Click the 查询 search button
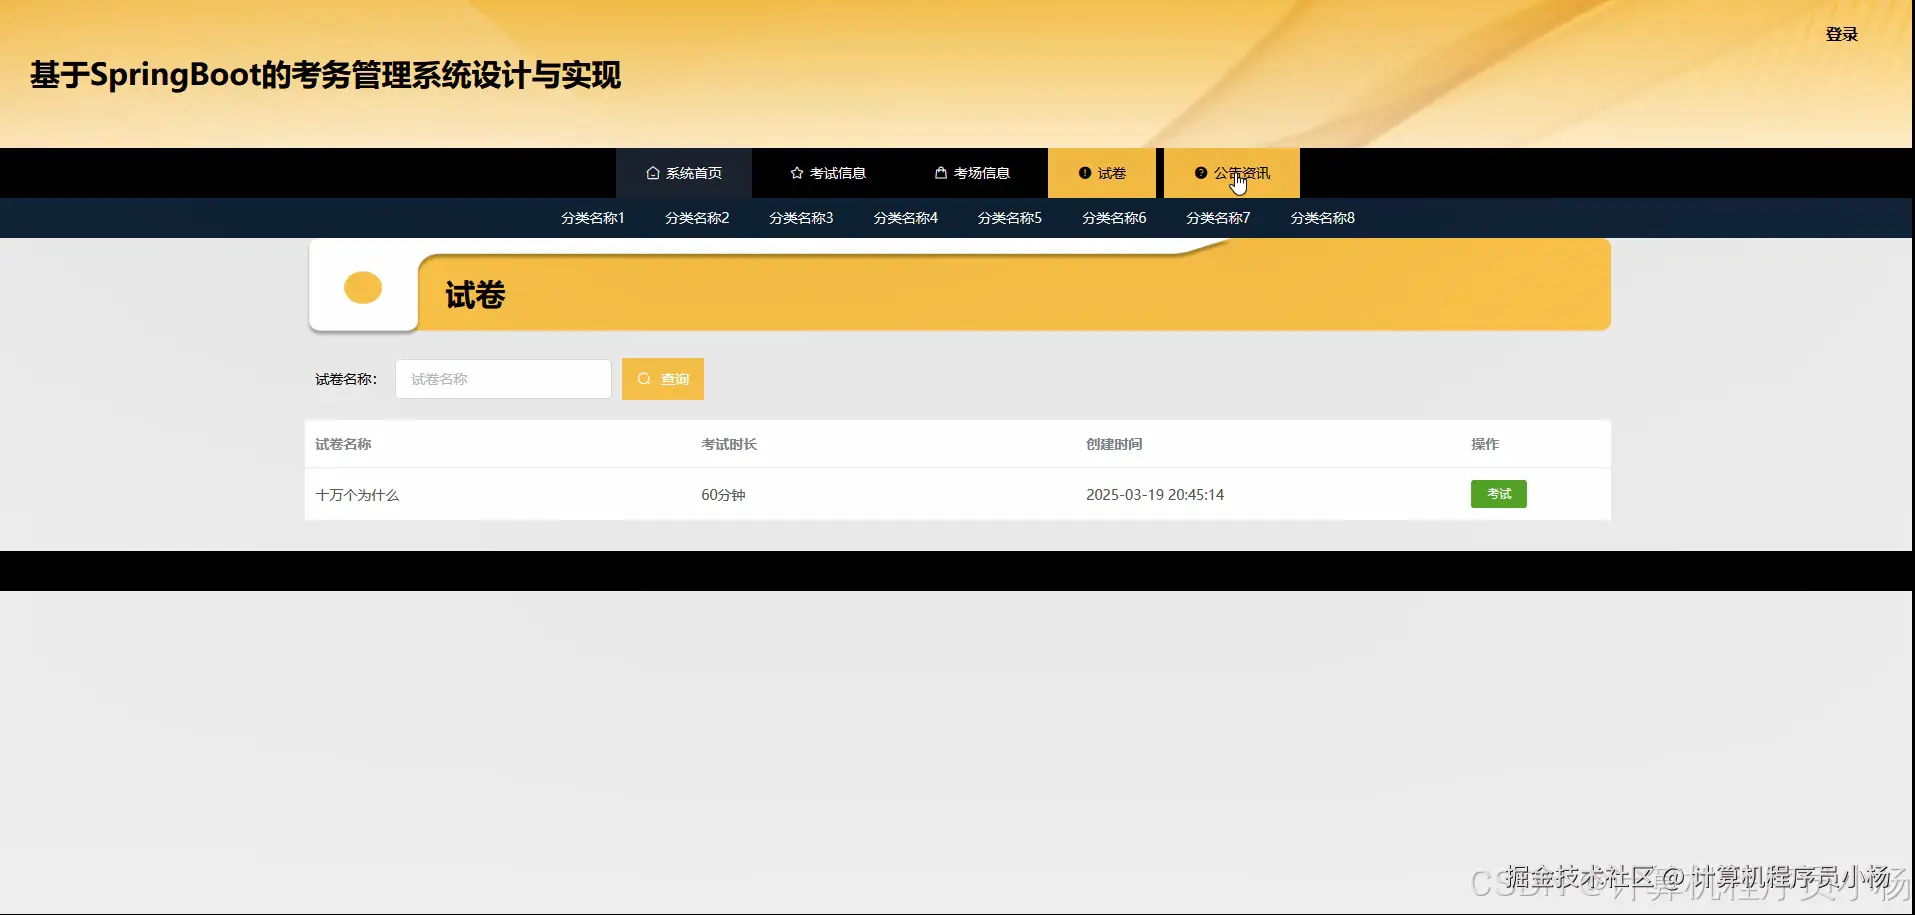 (x=663, y=379)
